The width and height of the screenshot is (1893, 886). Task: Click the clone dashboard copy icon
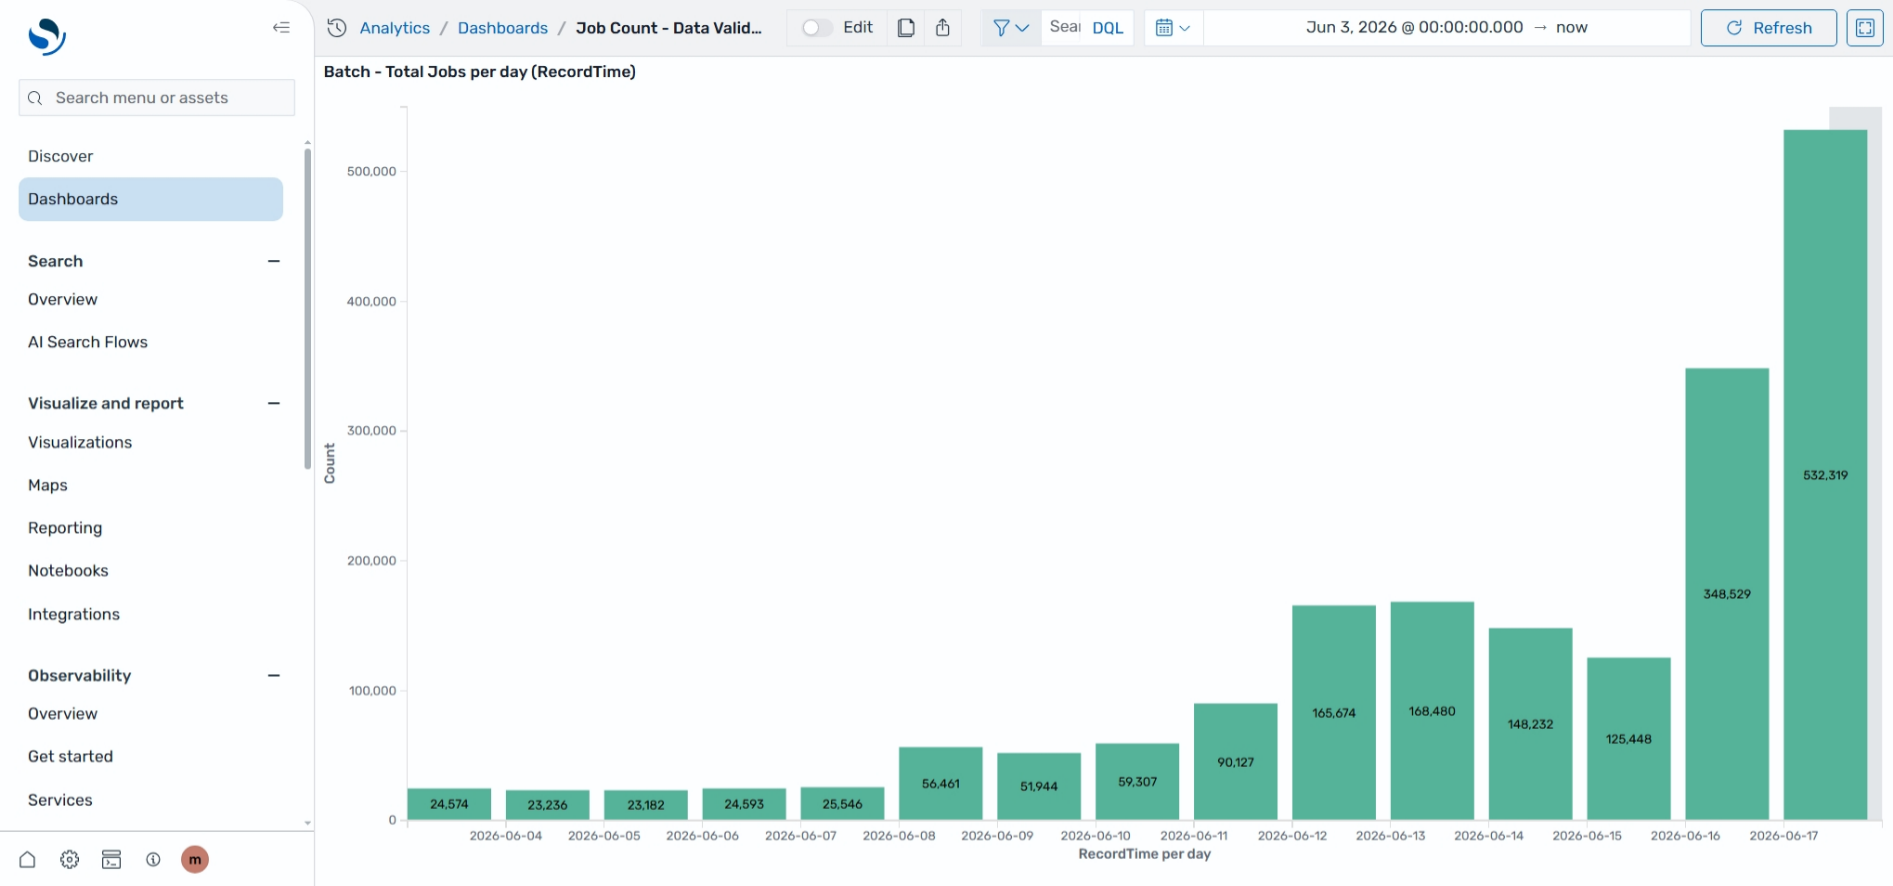(906, 28)
